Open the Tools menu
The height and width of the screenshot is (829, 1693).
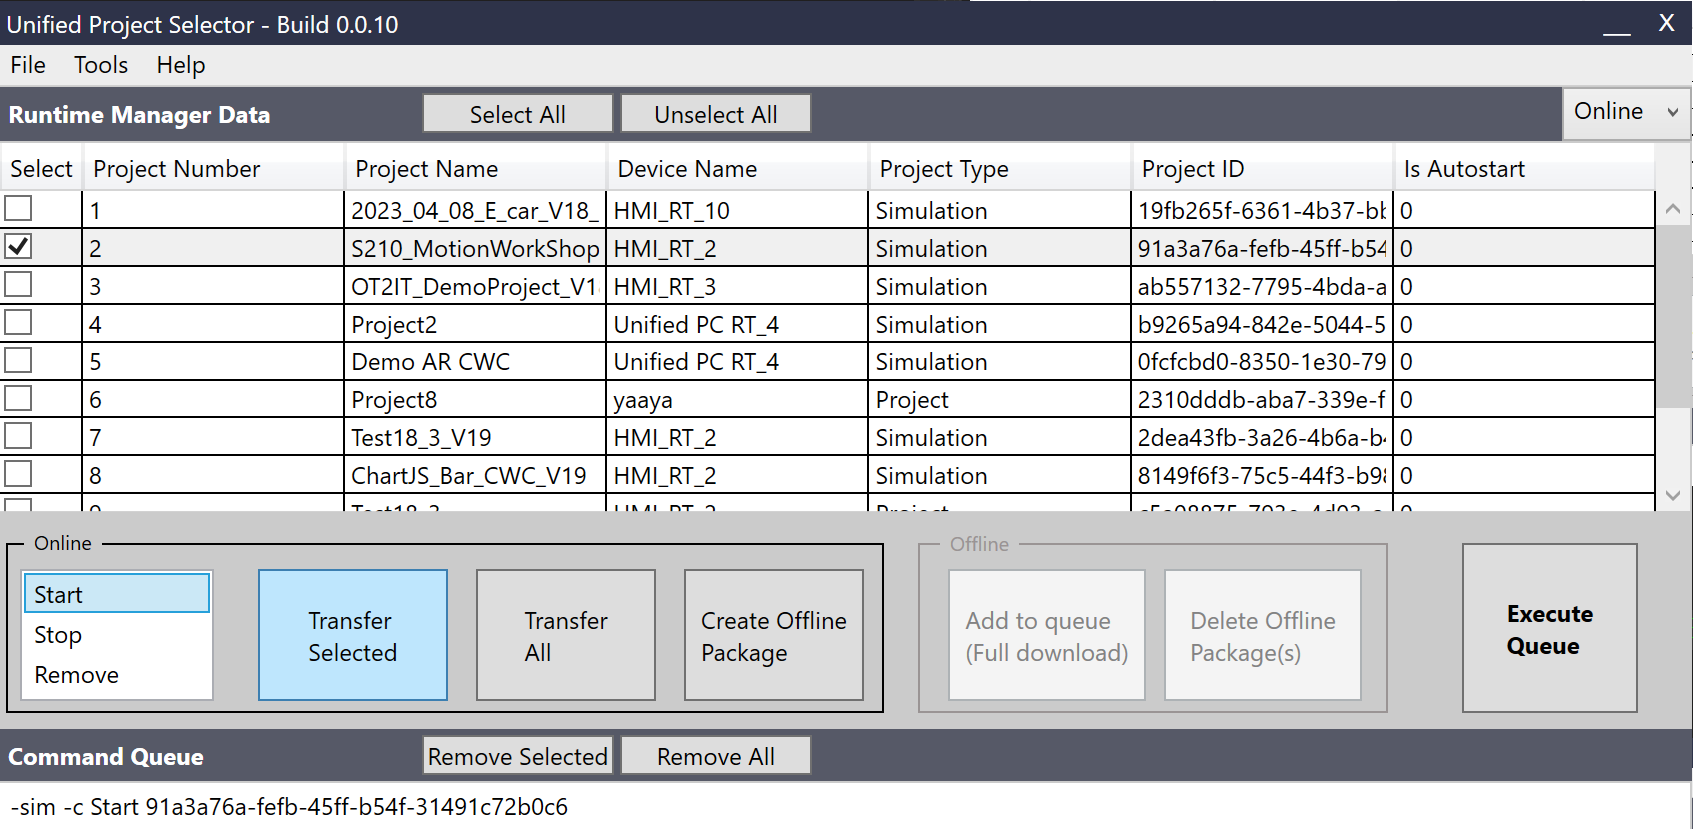click(x=101, y=65)
